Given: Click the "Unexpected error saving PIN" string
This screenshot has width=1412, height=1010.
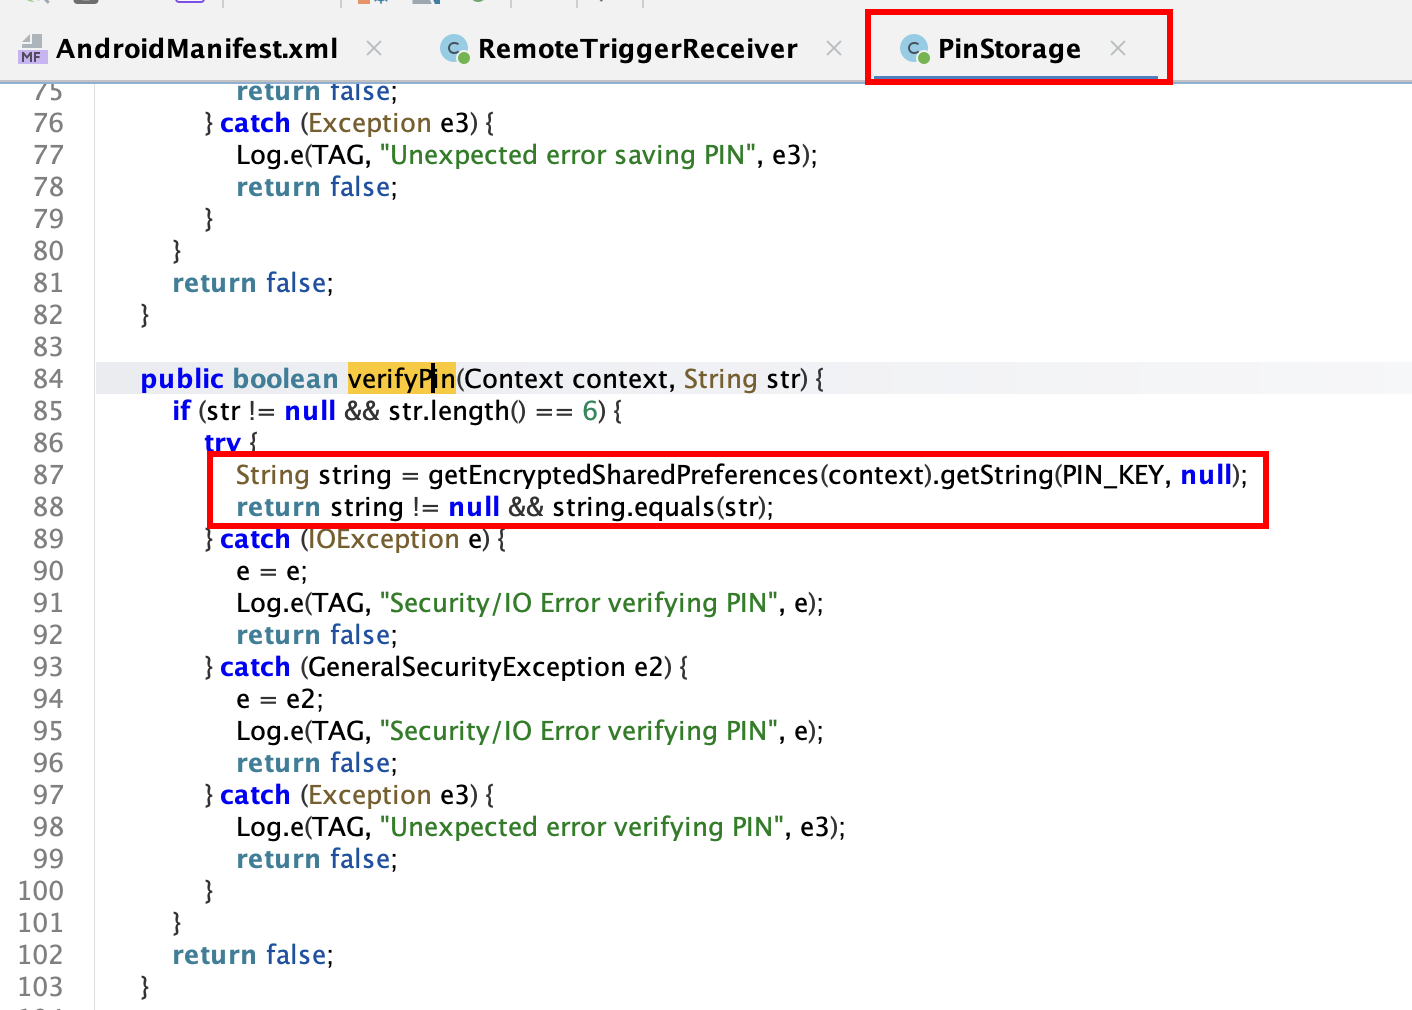Looking at the screenshot, I should (568, 155).
